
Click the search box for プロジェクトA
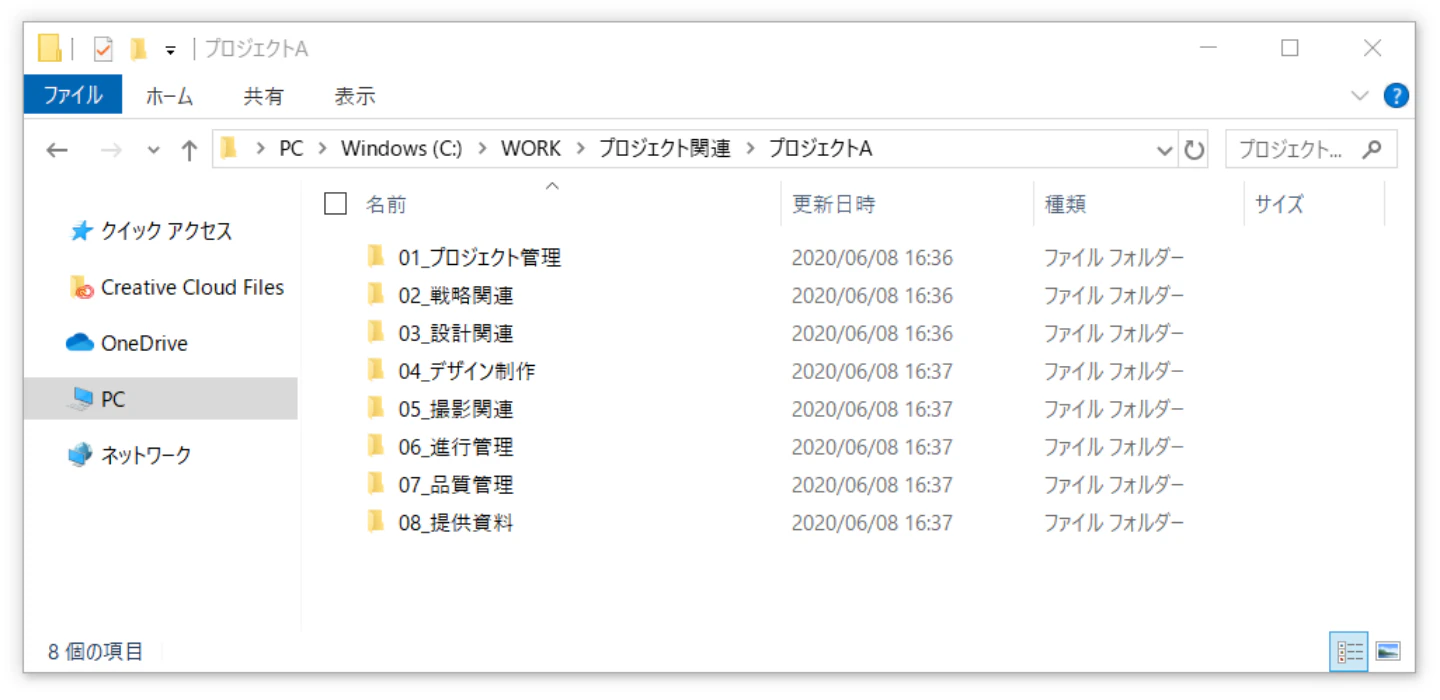[1311, 149]
